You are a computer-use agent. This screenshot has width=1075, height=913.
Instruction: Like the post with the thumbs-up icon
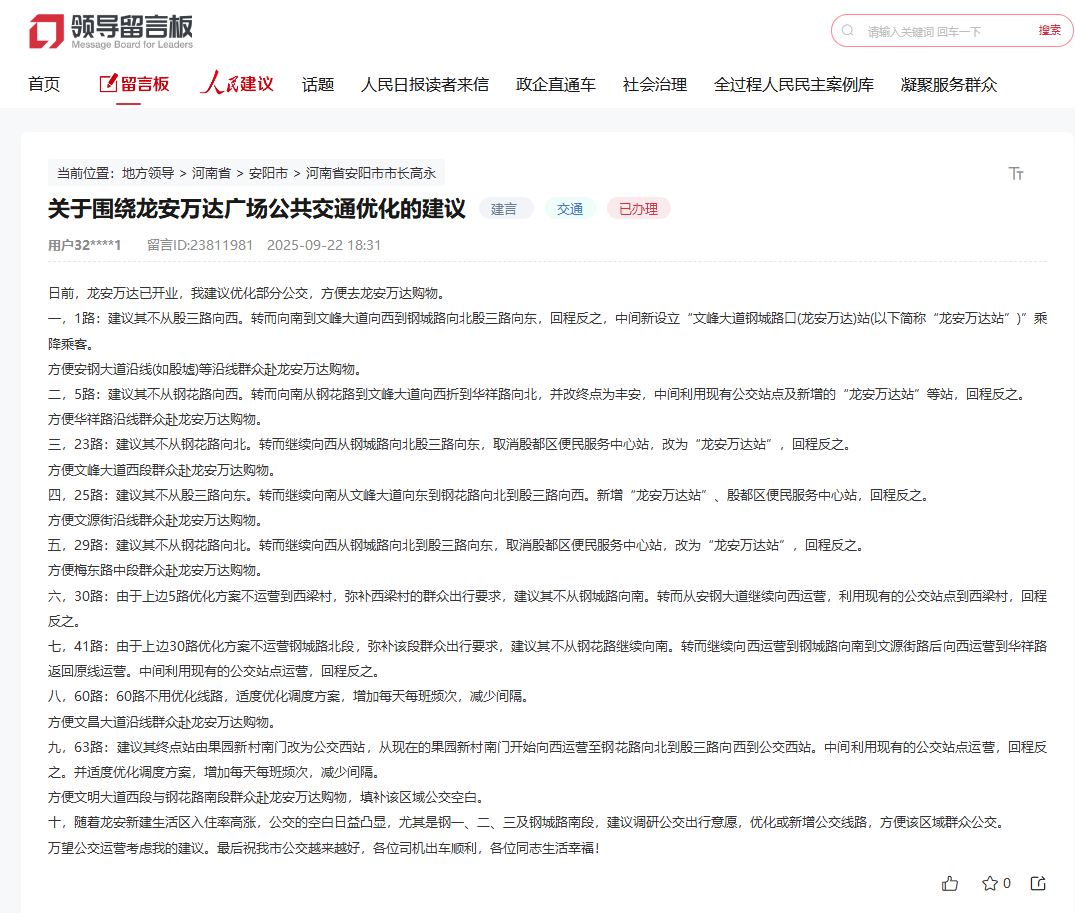click(950, 884)
